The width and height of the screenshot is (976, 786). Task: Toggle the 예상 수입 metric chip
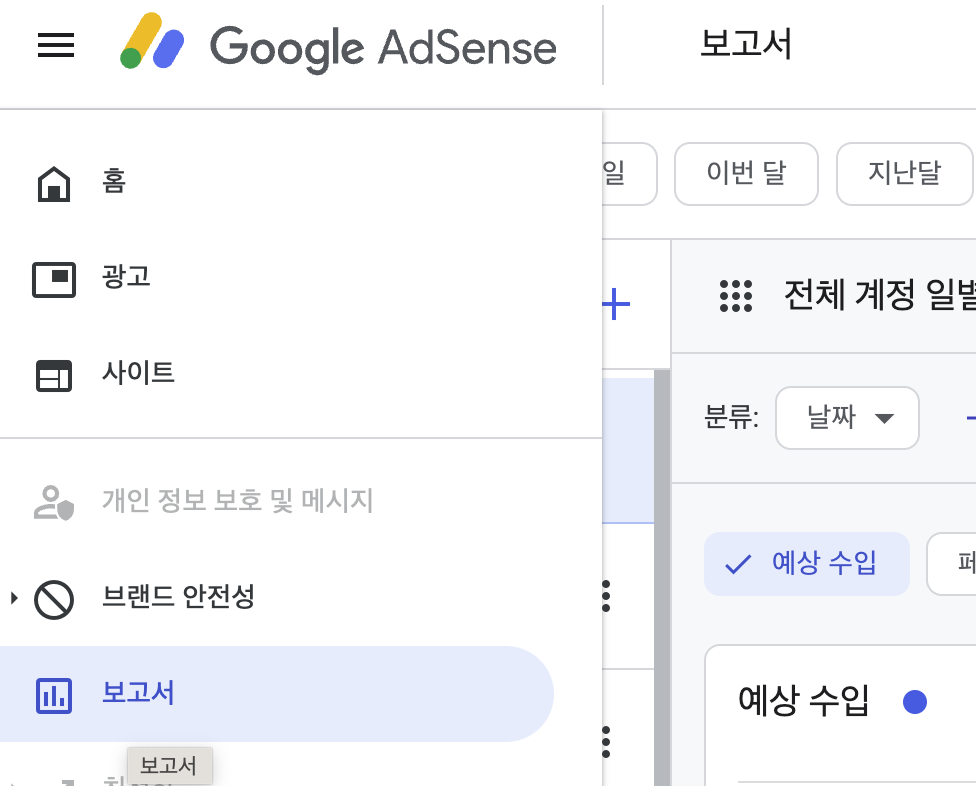click(807, 563)
